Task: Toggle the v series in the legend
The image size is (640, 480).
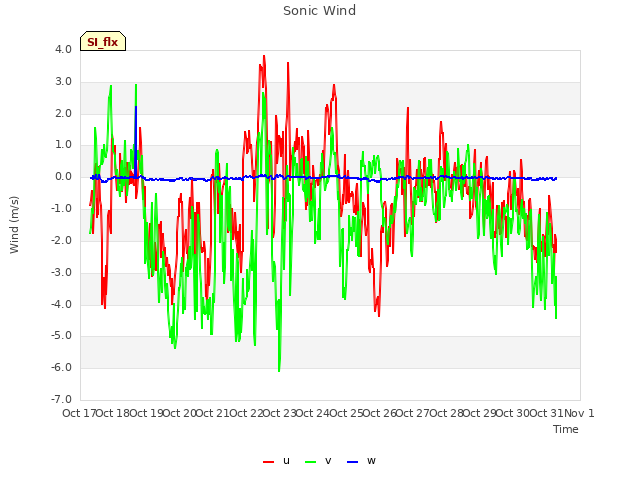Action: click(318, 461)
